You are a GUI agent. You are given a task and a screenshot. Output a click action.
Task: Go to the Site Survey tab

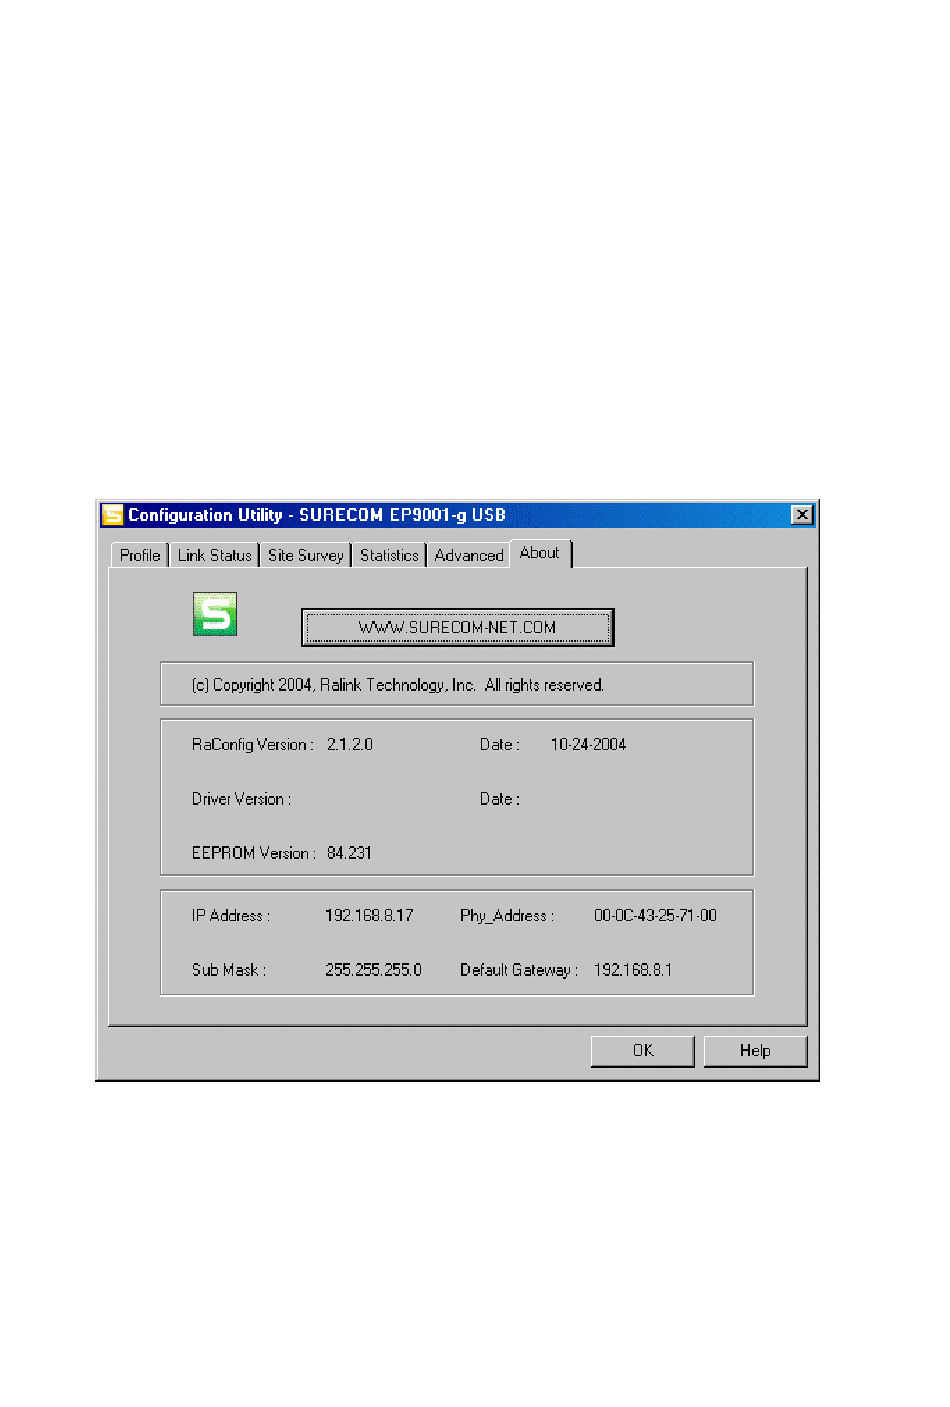point(306,556)
